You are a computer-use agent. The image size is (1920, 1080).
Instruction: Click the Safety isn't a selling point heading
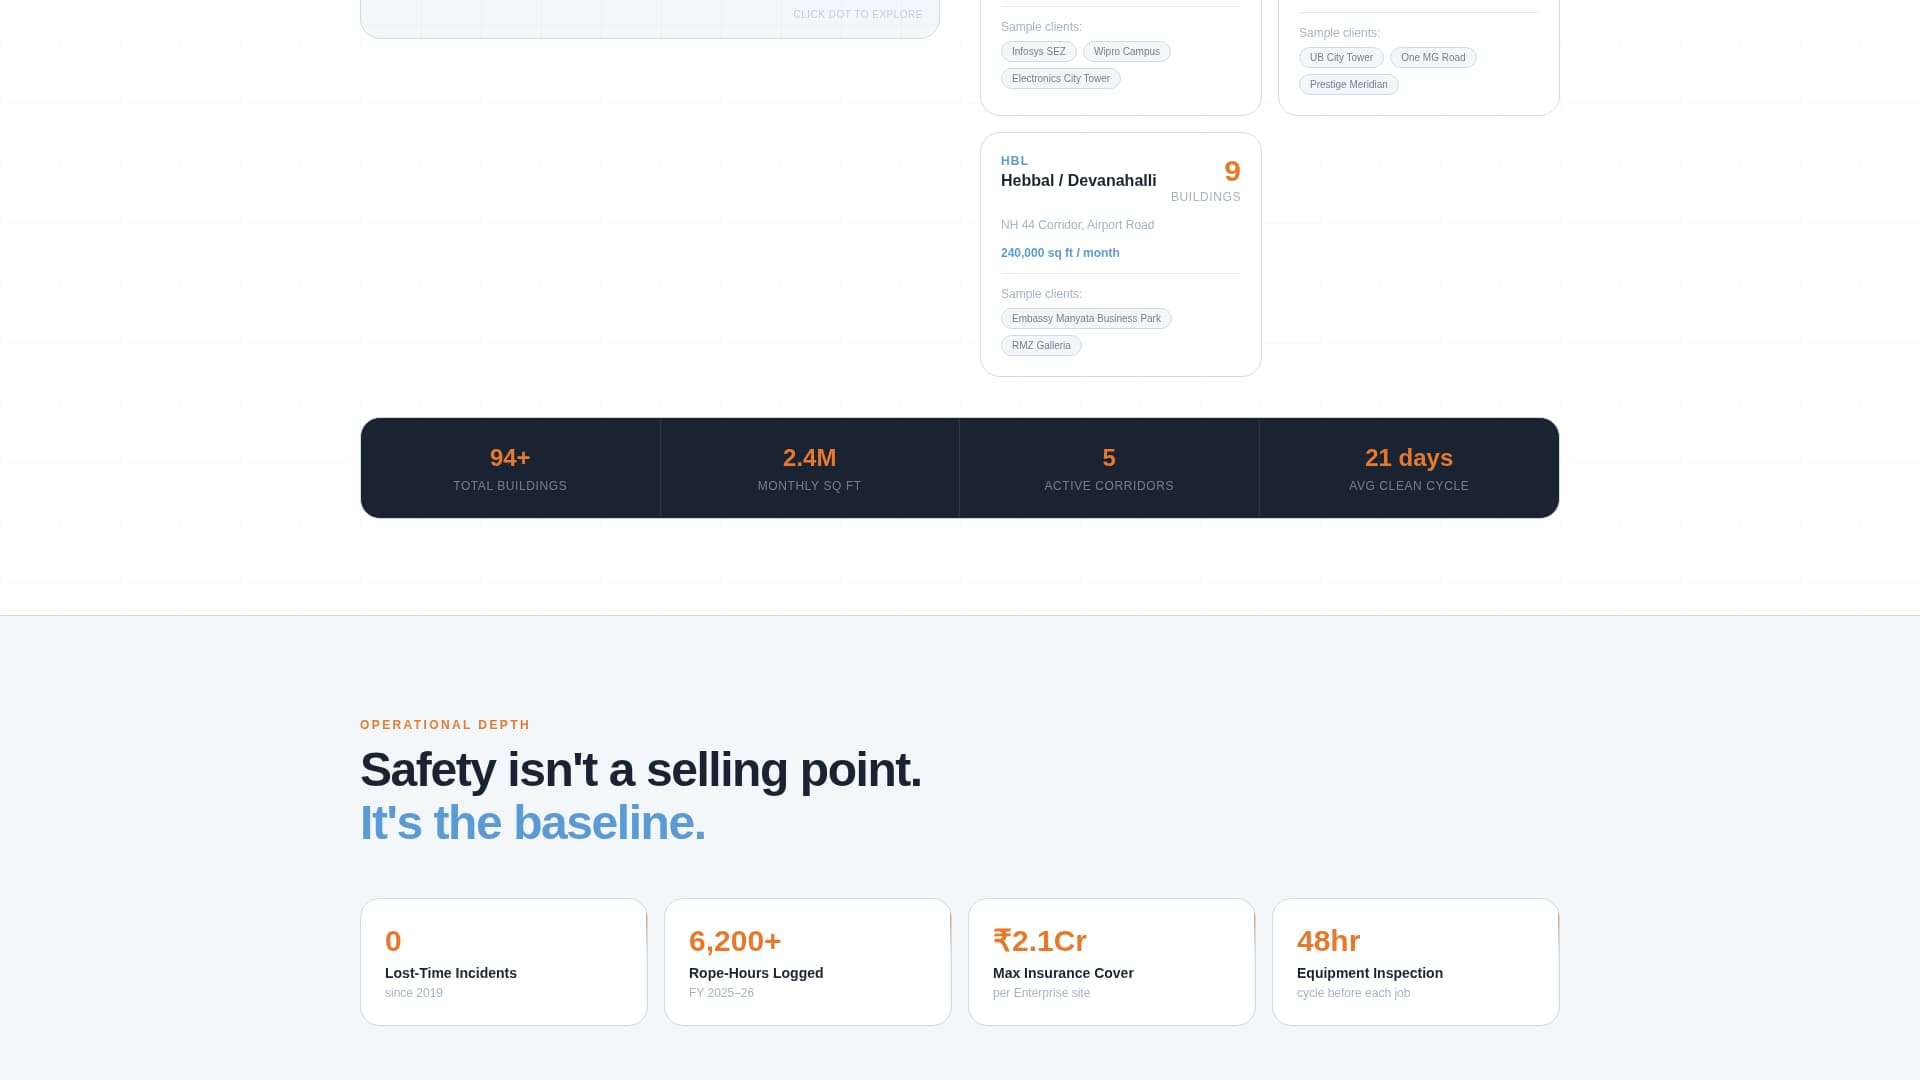[640, 770]
